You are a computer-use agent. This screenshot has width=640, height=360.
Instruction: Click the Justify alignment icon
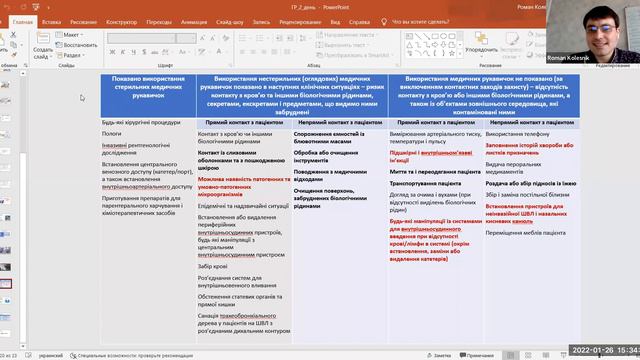click(274, 52)
